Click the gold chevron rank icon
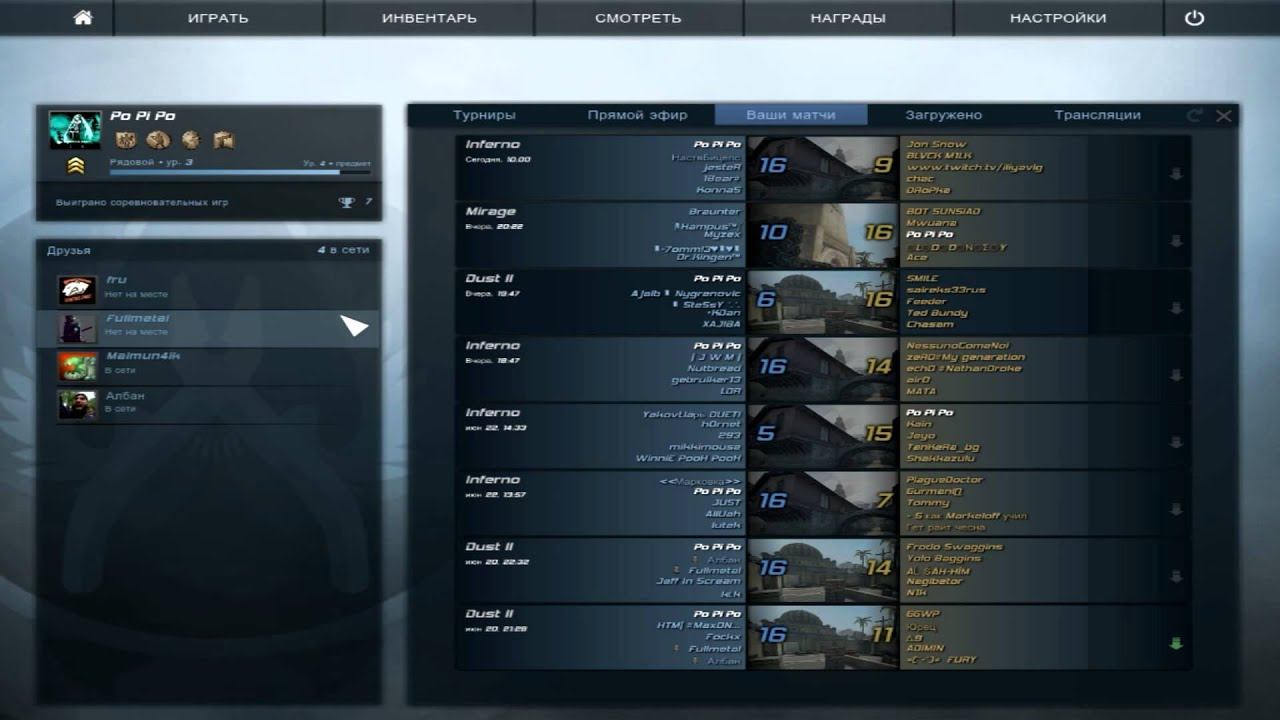1280x720 pixels. pos(76,166)
